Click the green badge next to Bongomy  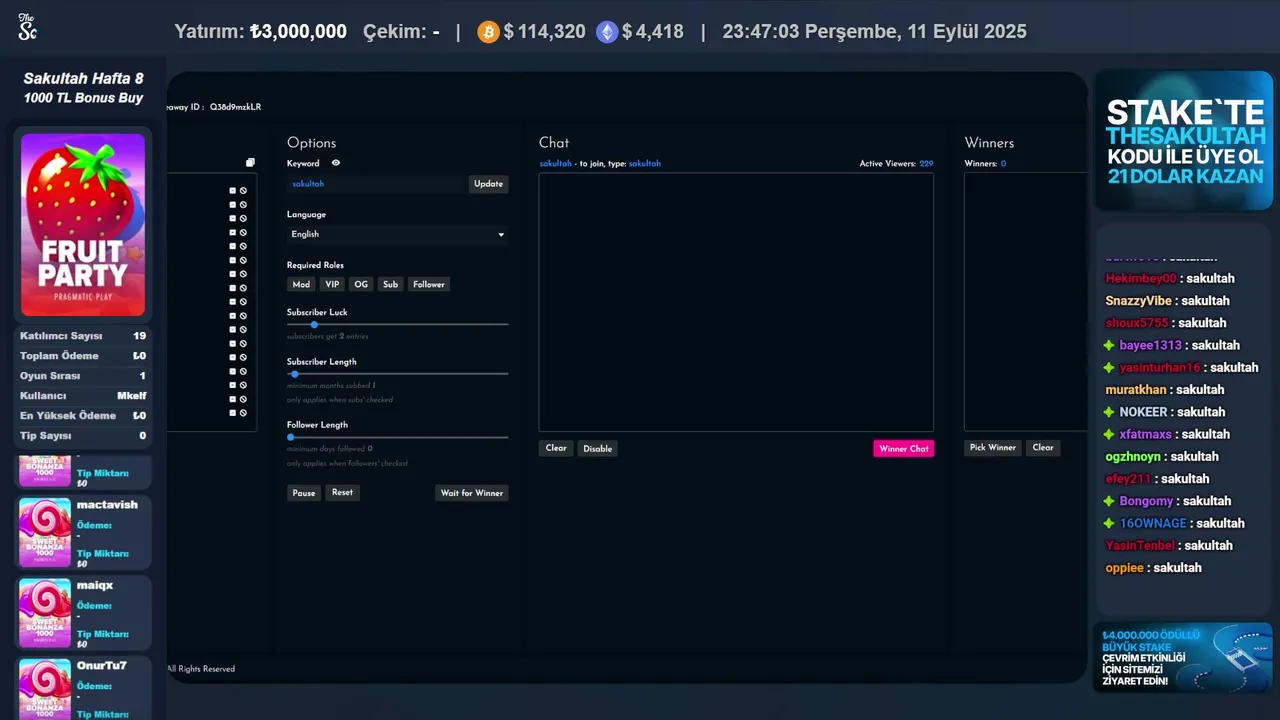point(1109,501)
